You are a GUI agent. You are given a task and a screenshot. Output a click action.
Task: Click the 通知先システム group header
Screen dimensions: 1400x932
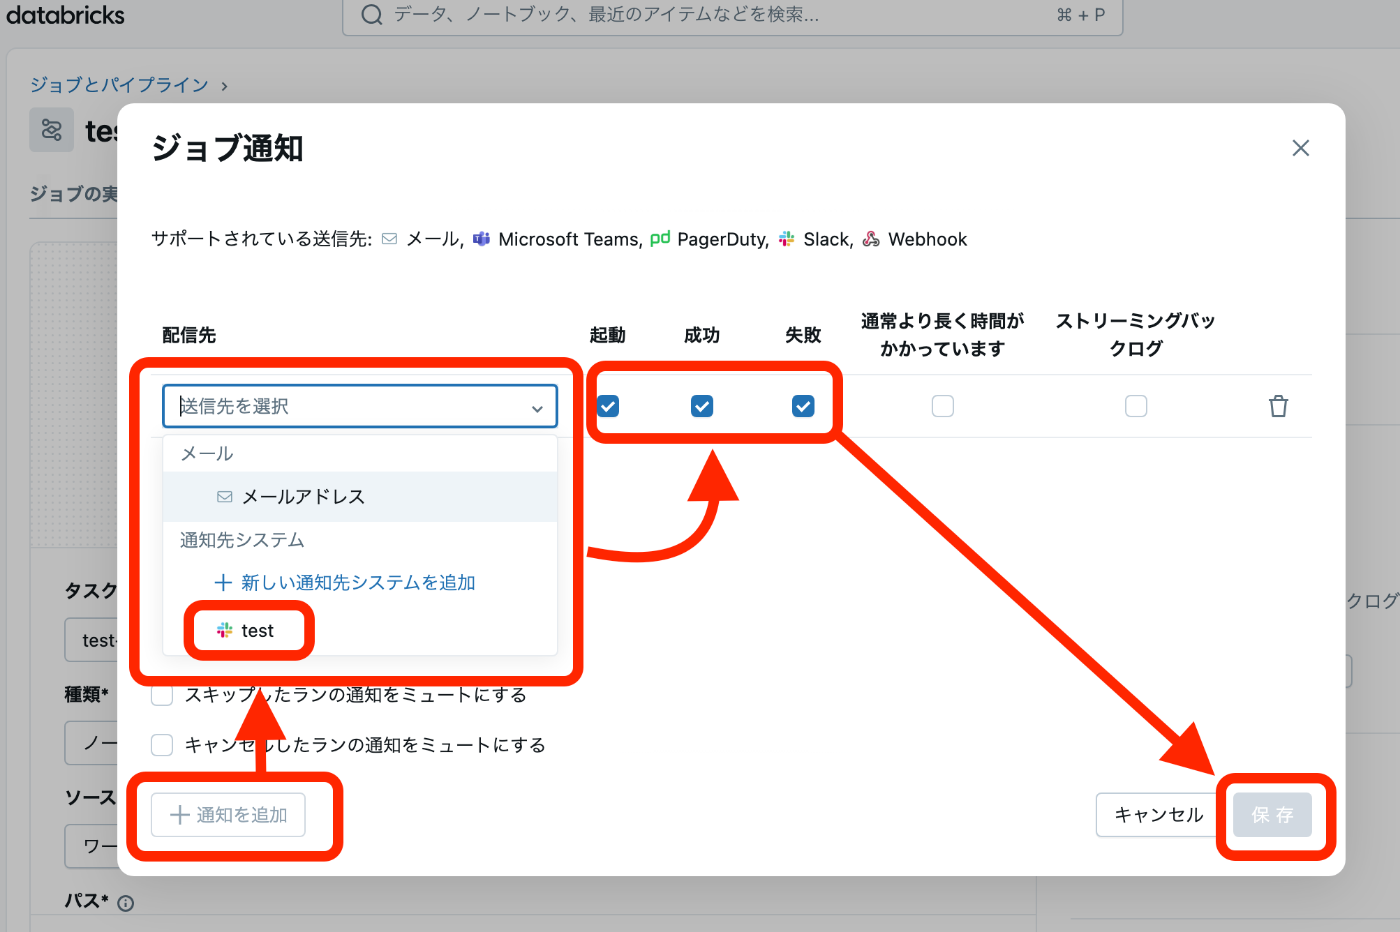pos(242,540)
